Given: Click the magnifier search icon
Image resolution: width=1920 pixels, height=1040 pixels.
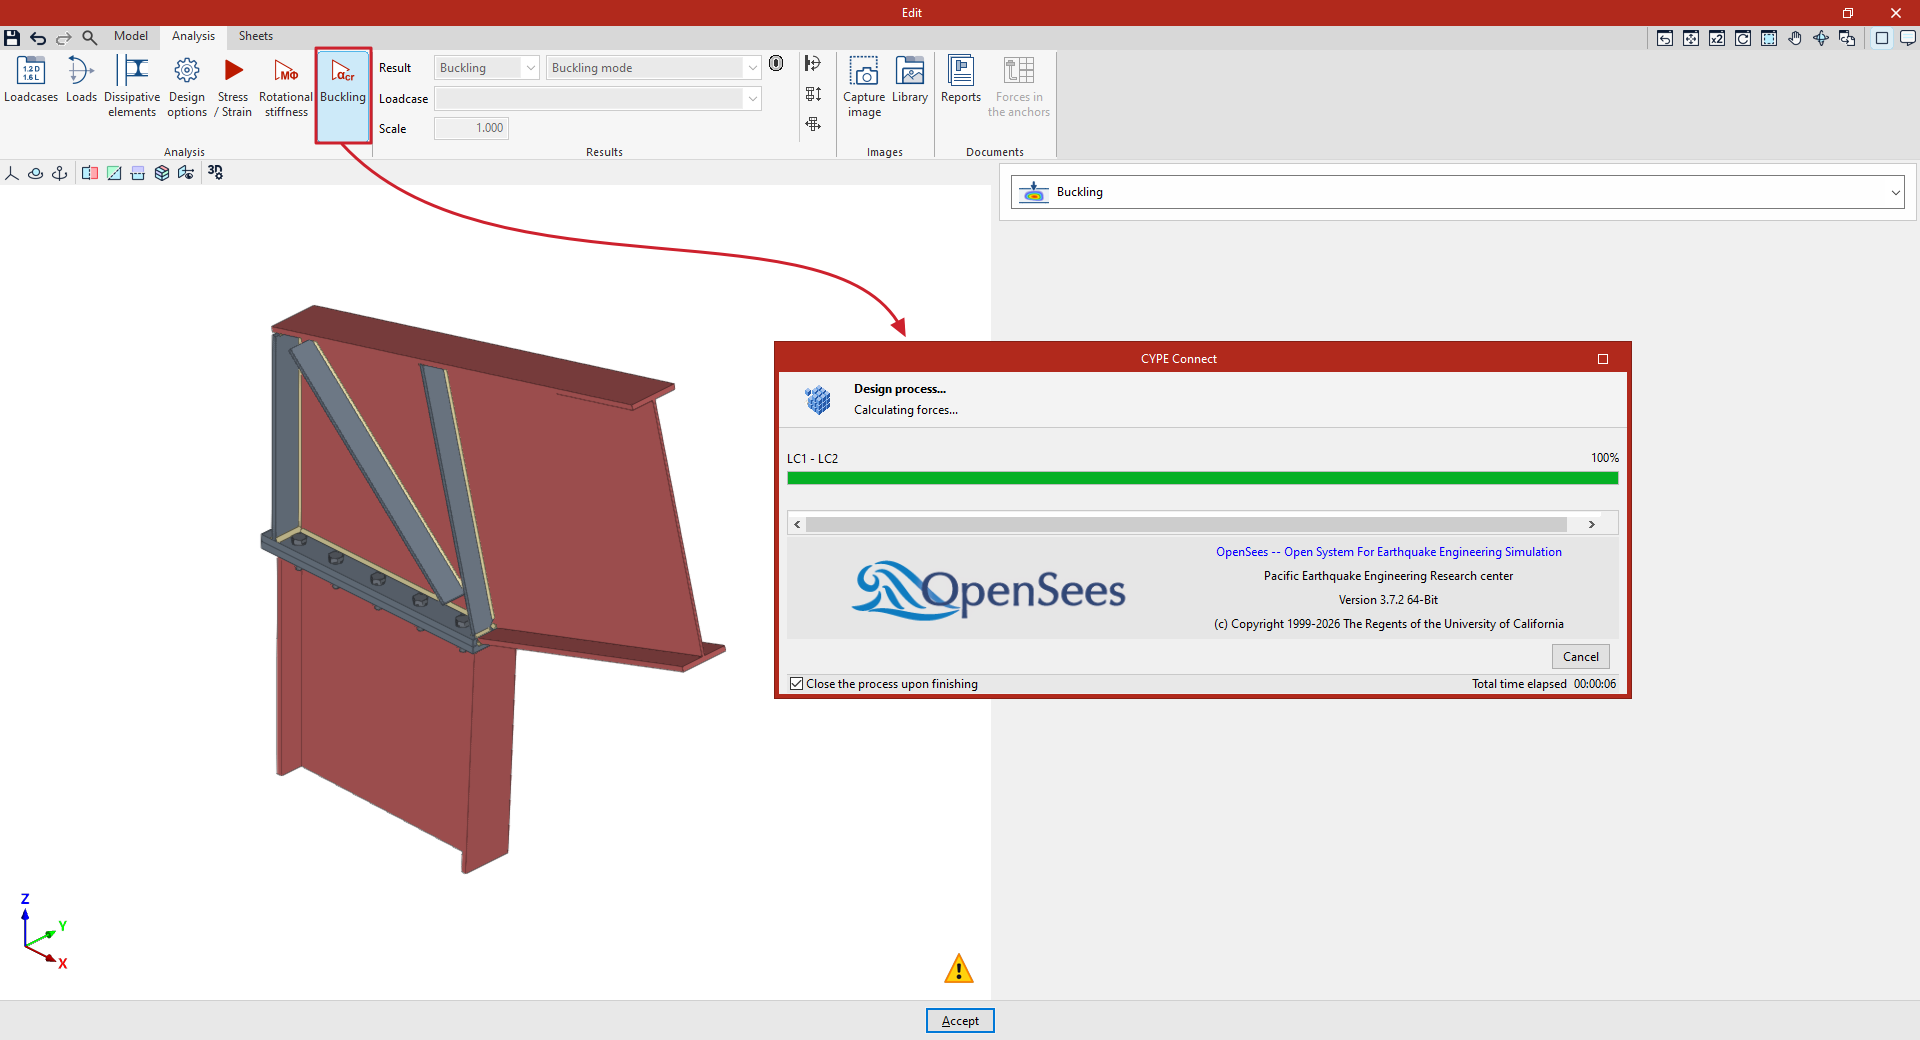Looking at the screenshot, I should 89,38.
